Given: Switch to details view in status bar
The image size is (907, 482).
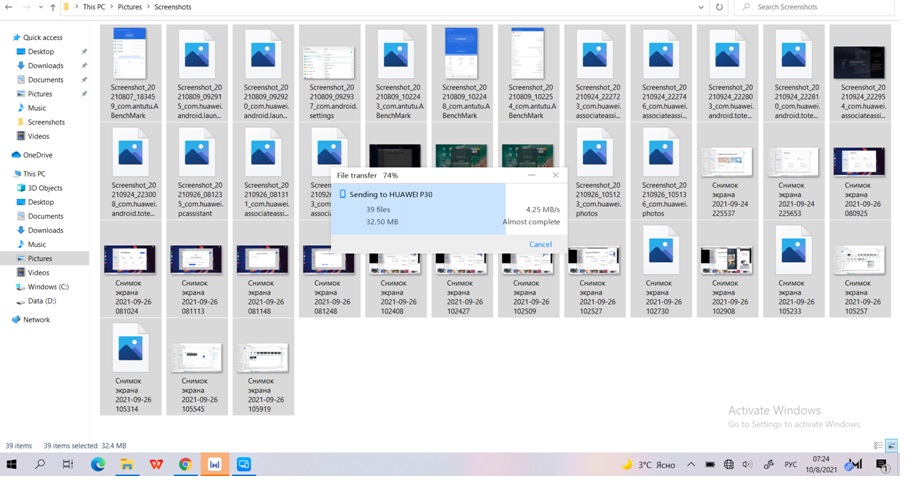Looking at the screenshot, I should click(x=878, y=446).
